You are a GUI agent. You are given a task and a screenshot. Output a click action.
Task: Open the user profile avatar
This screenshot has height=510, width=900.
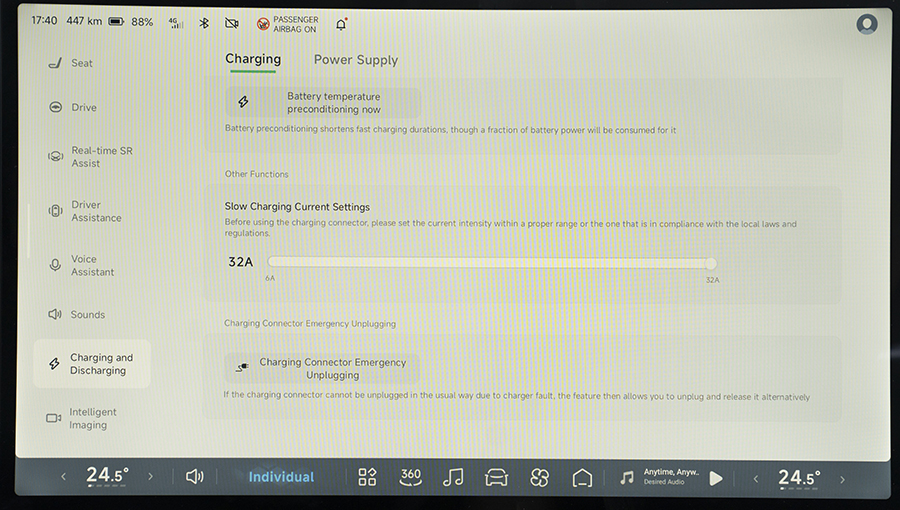pyautogui.click(x=866, y=24)
